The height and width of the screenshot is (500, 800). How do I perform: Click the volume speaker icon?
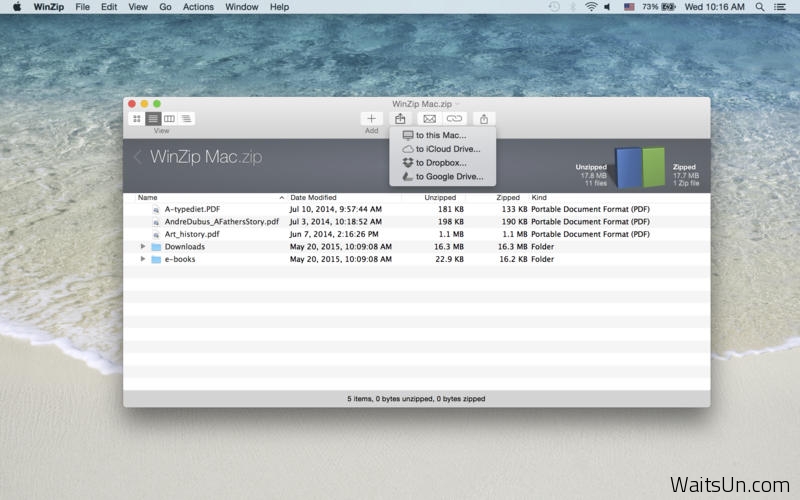(608, 7)
